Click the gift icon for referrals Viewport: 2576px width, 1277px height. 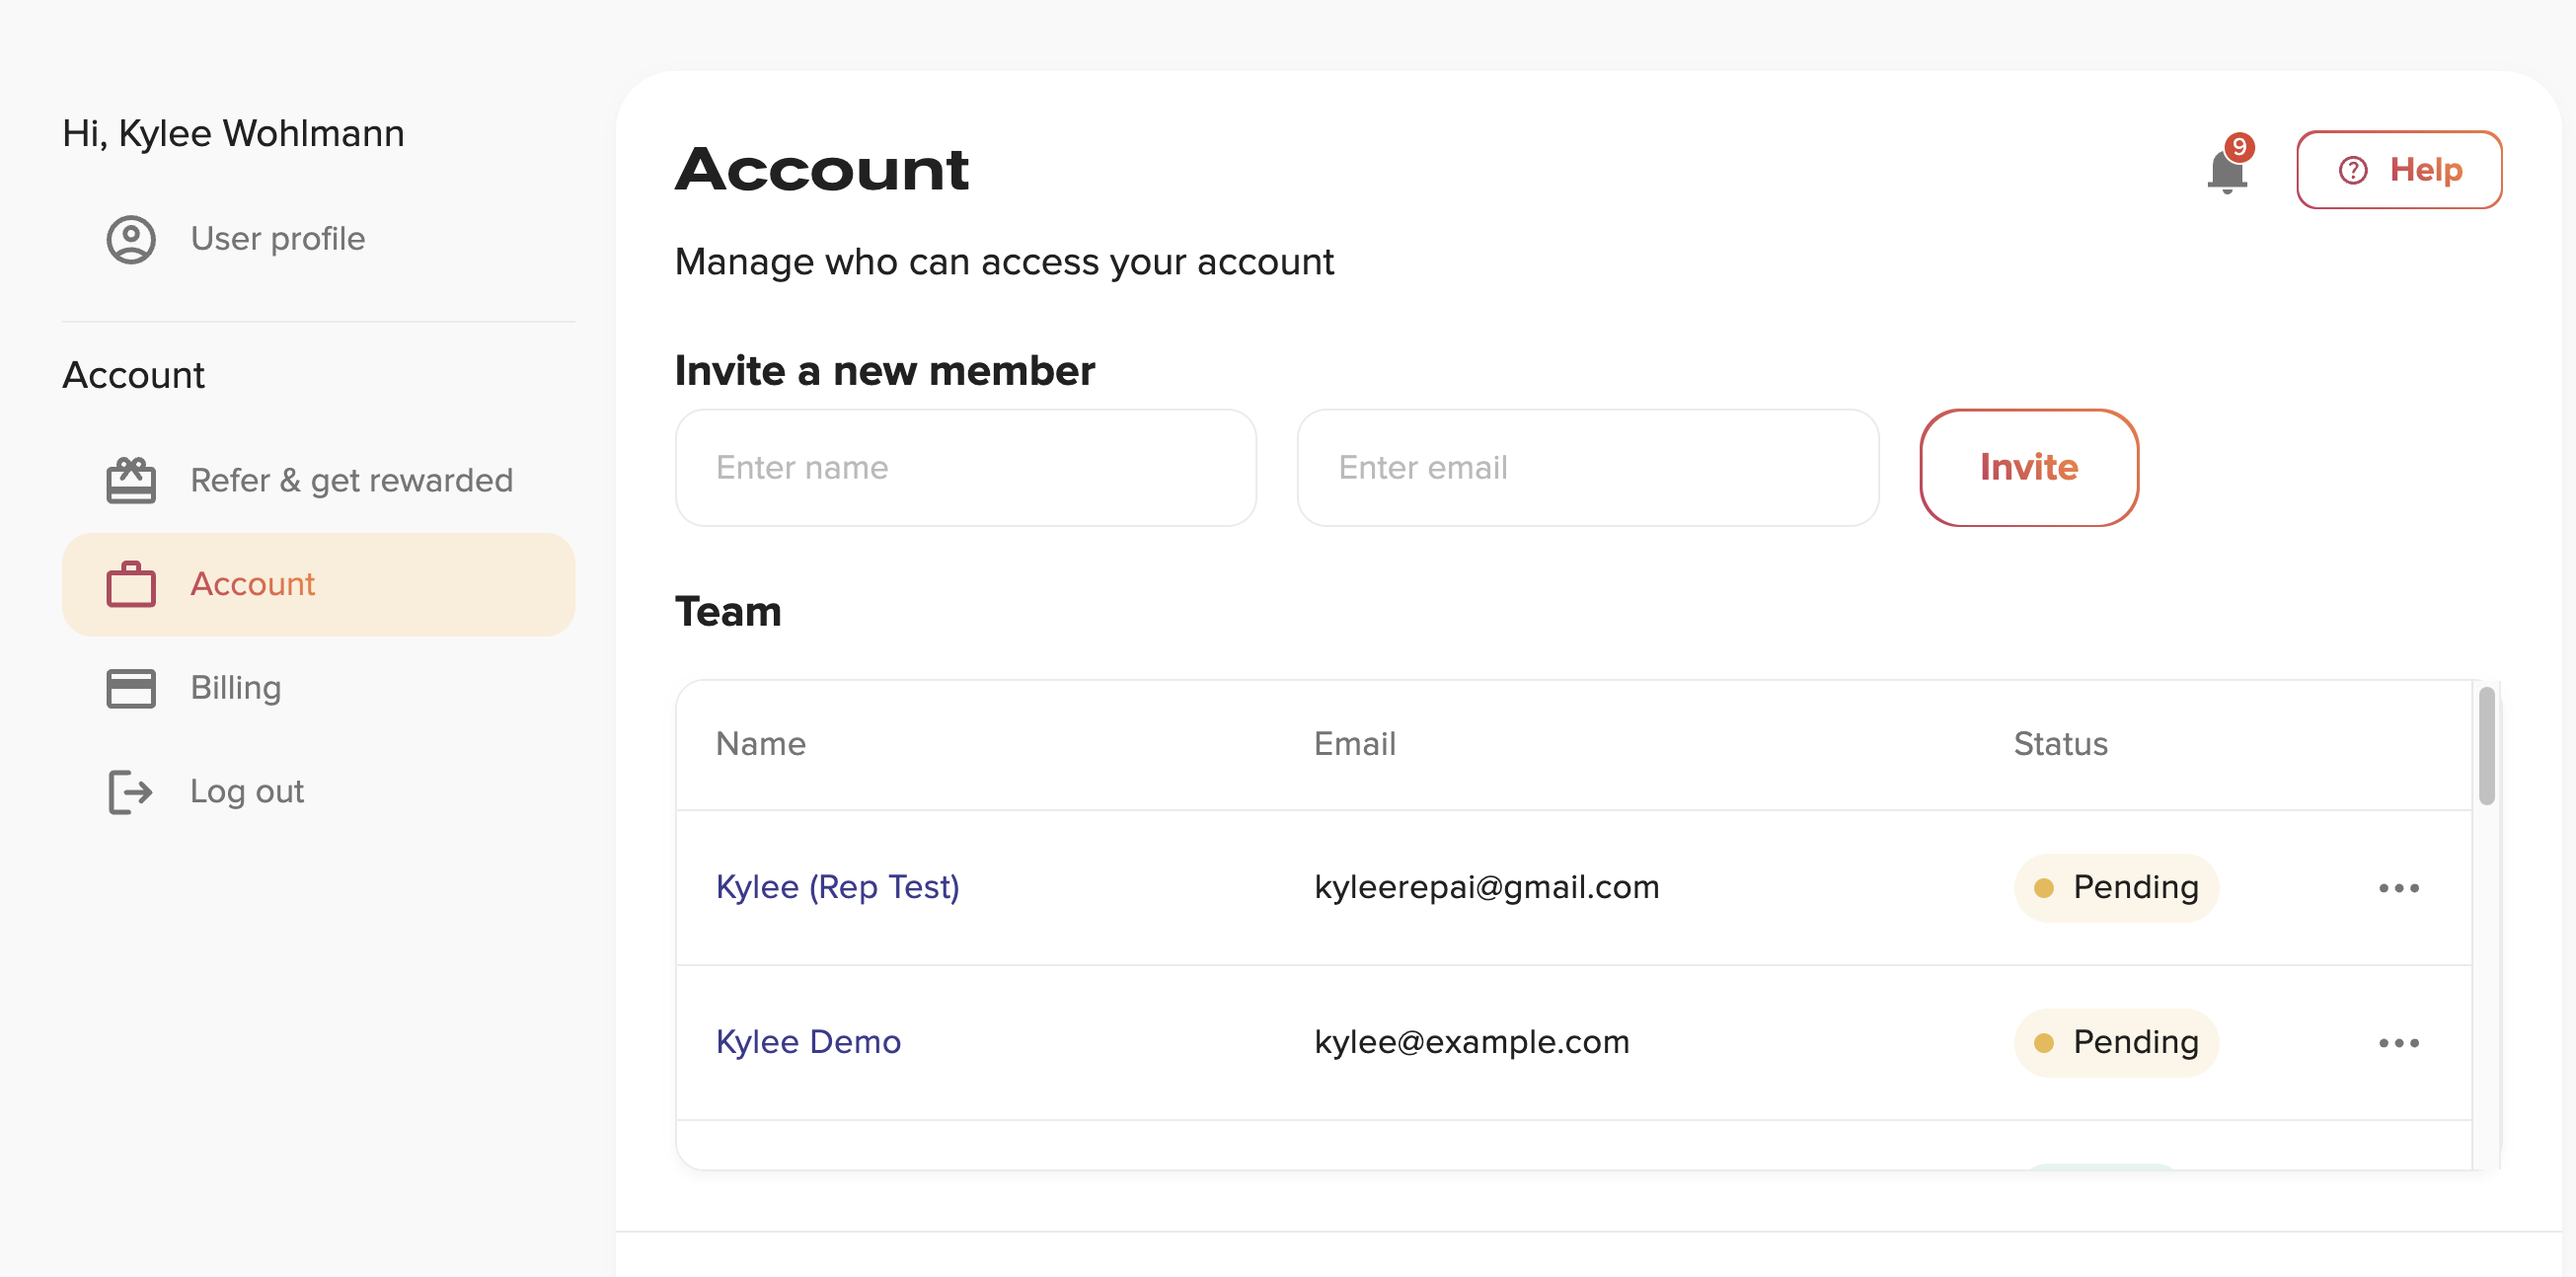pos(131,480)
